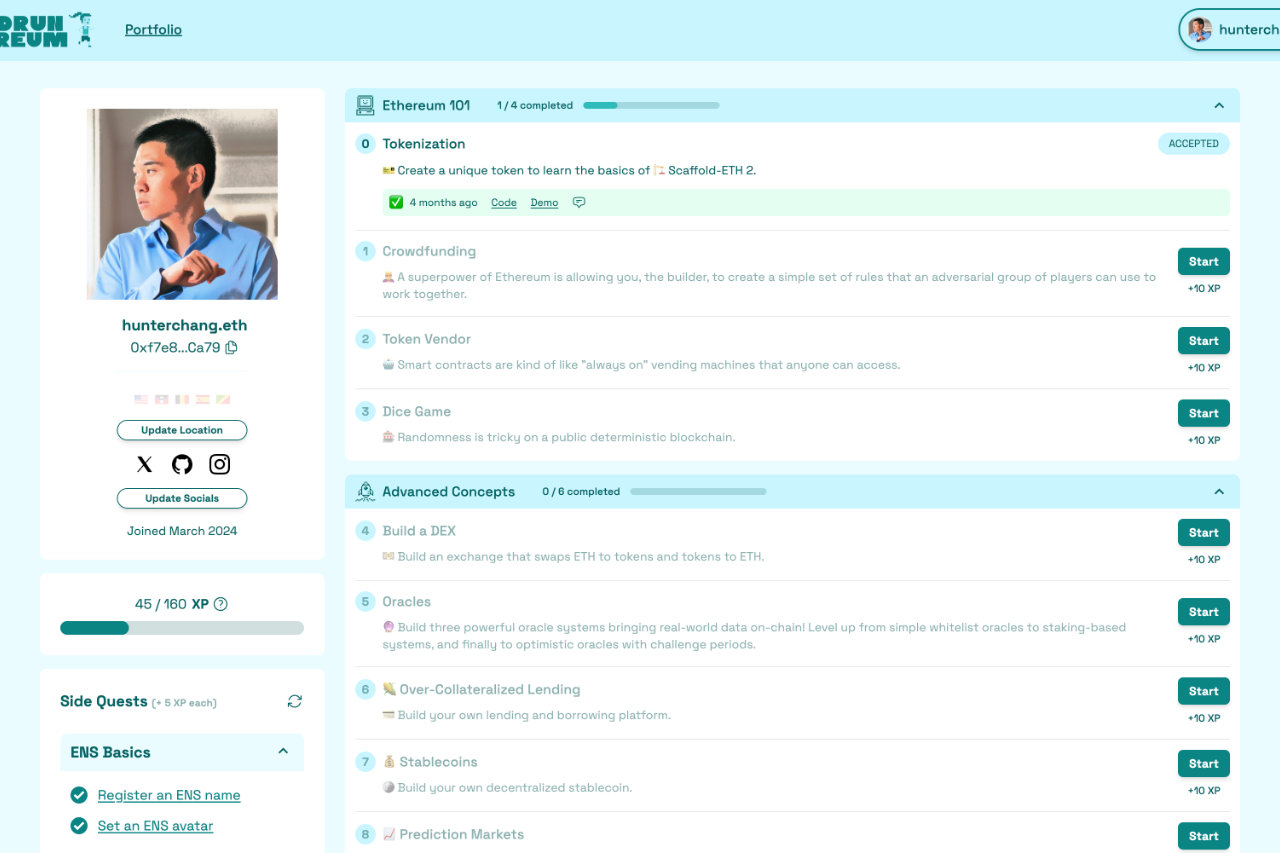Click the 45 / 160 XP progress bar

(x=182, y=628)
